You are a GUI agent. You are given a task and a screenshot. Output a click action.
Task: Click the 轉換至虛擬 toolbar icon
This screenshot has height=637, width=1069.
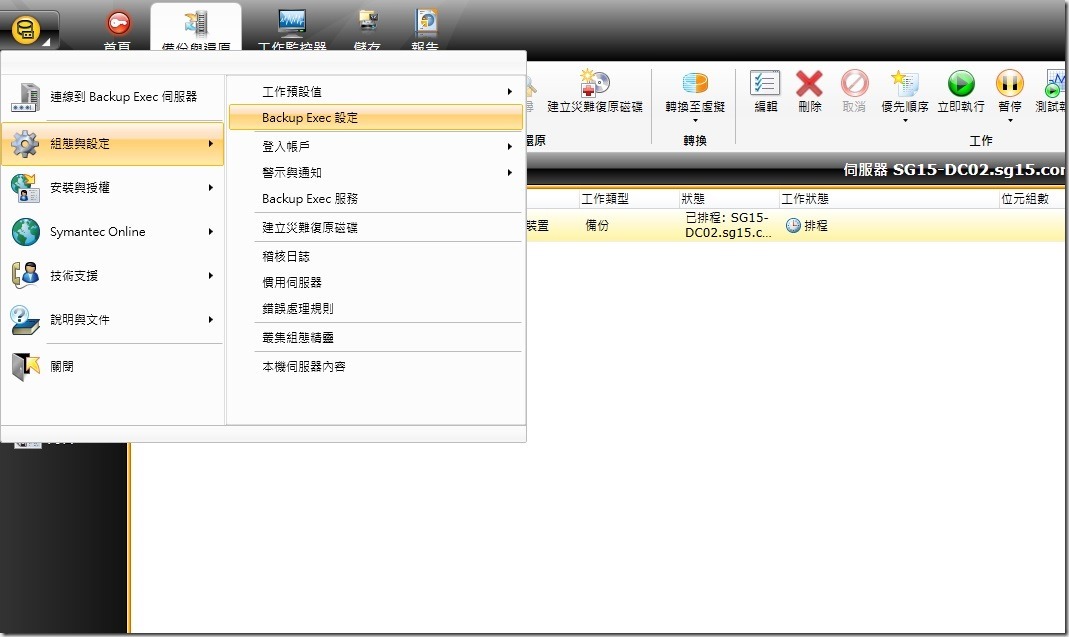click(695, 83)
